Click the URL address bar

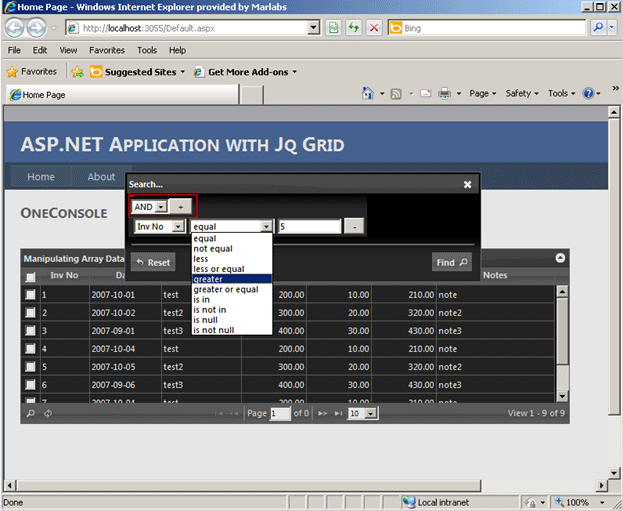(x=187, y=28)
